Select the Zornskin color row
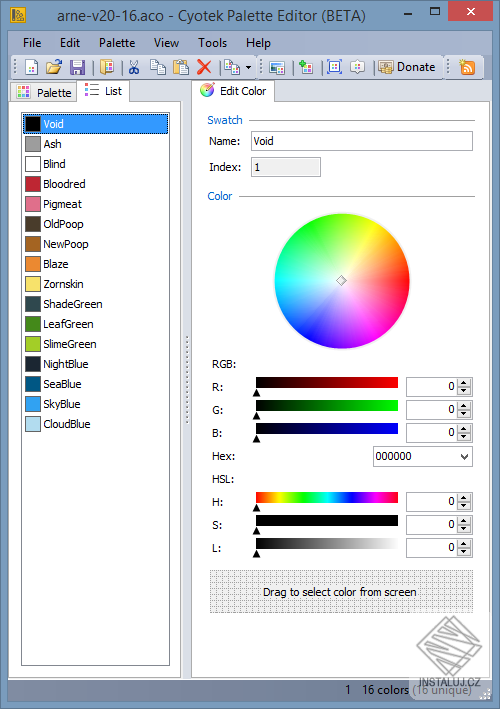This screenshot has width=500, height=709. point(95,284)
